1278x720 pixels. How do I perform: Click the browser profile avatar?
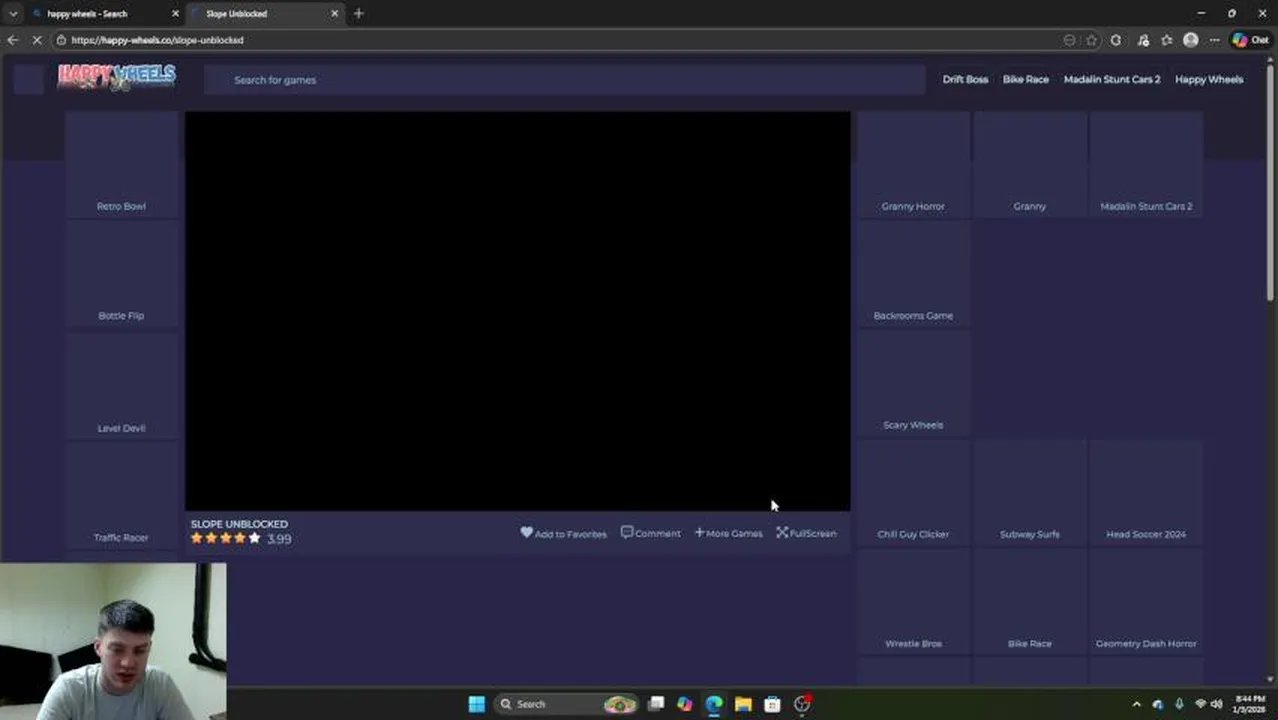[1190, 40]
